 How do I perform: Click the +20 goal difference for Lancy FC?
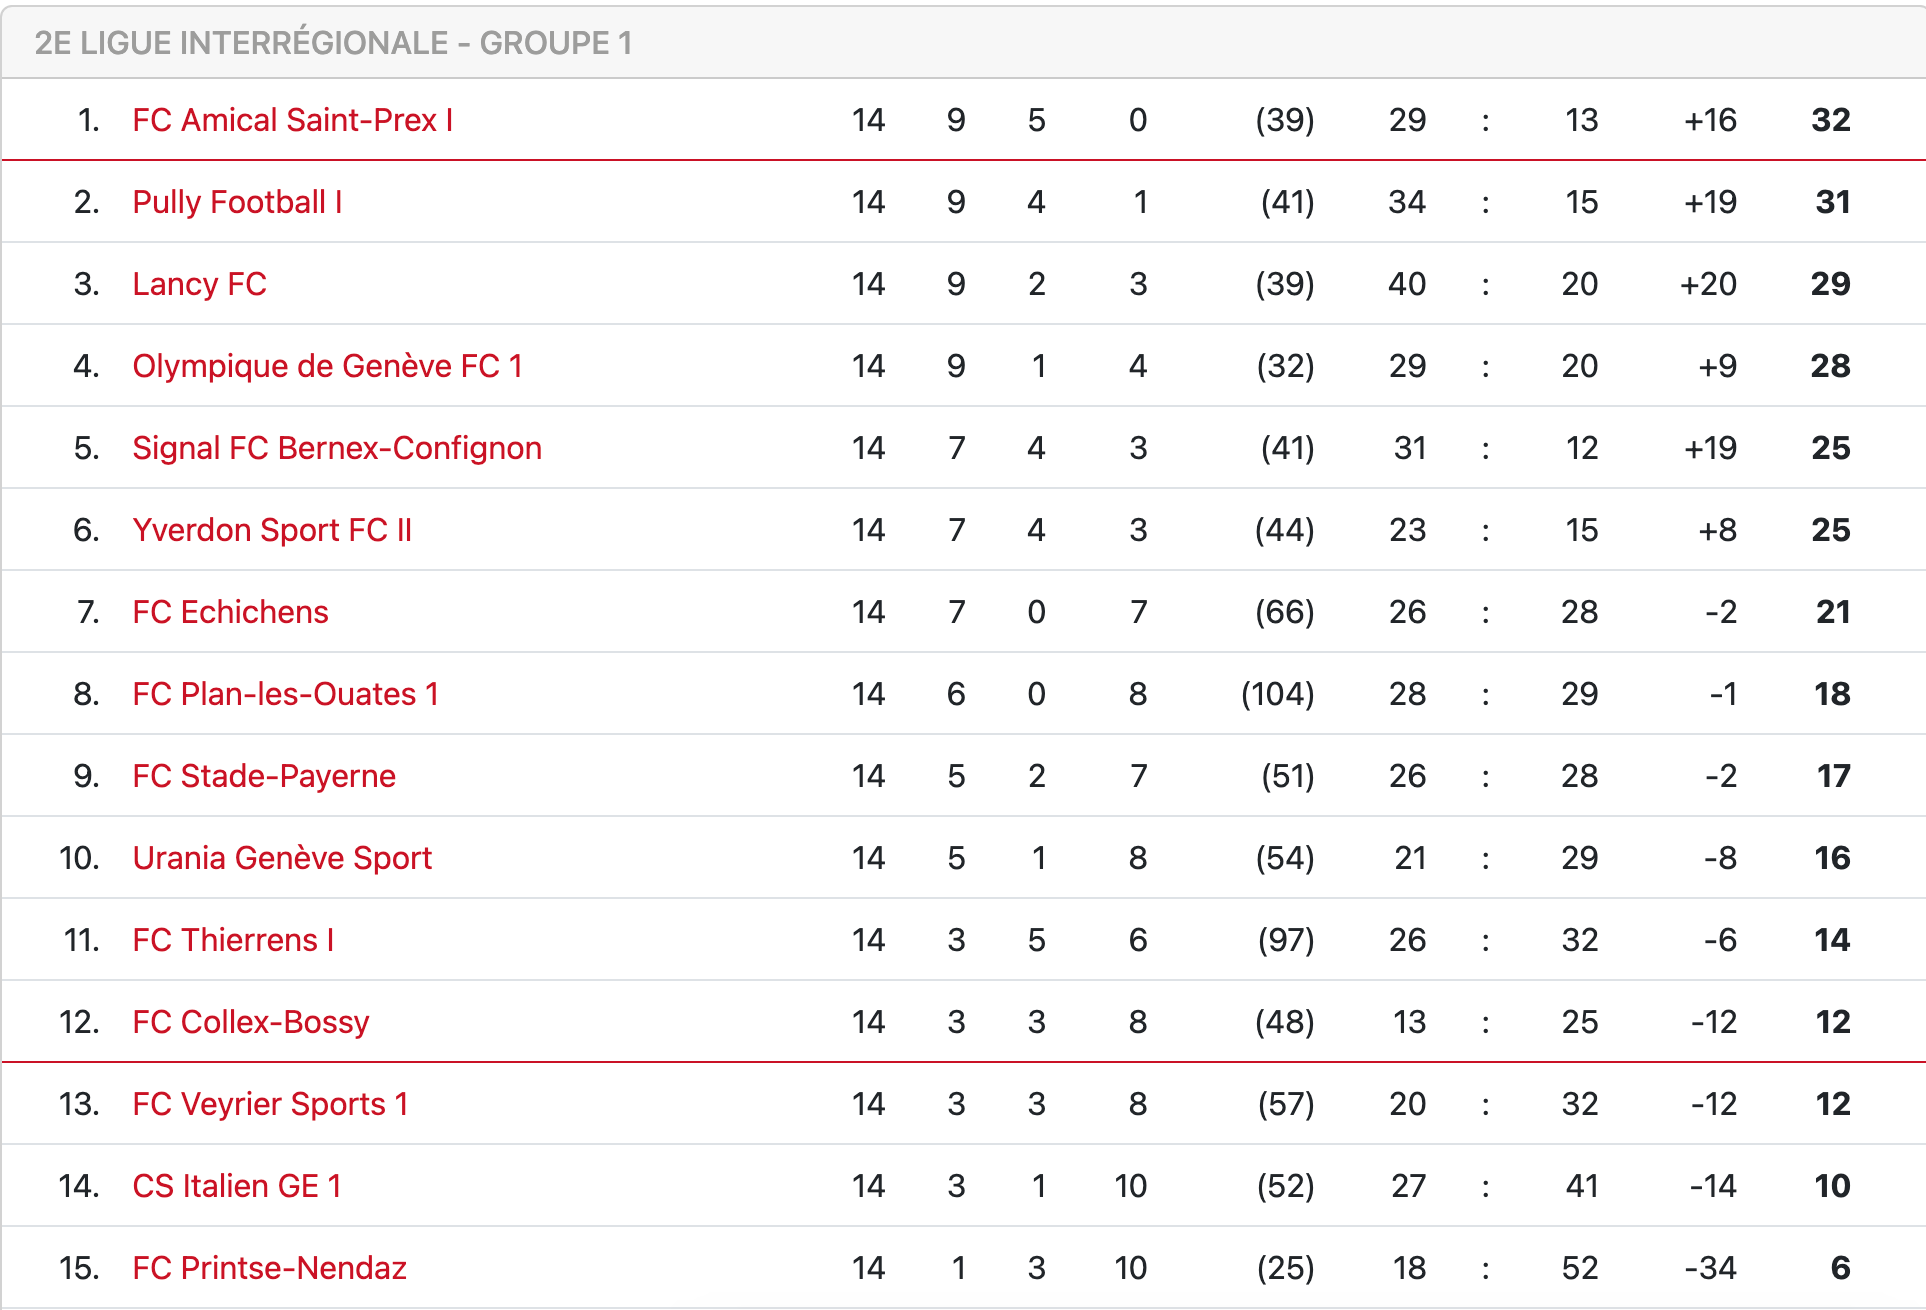[1707, 284]
